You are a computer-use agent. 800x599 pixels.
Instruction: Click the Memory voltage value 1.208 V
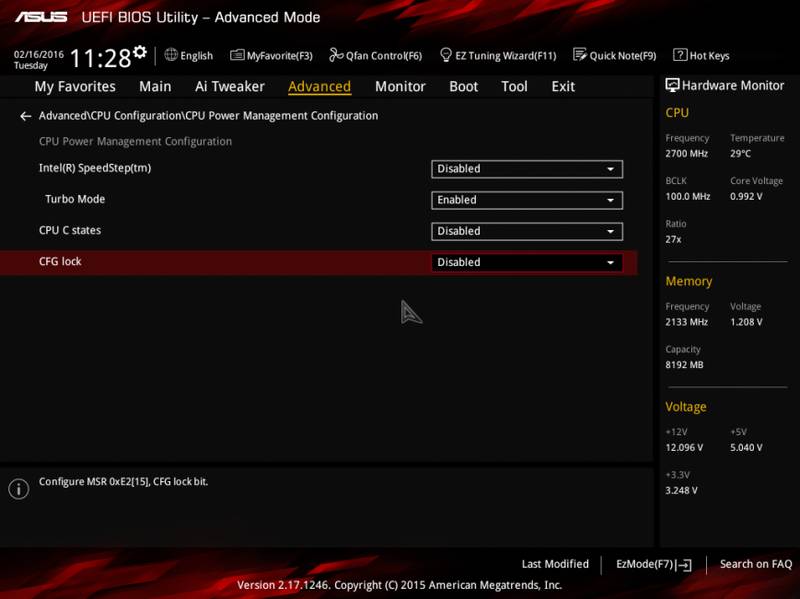coord(746,322)
